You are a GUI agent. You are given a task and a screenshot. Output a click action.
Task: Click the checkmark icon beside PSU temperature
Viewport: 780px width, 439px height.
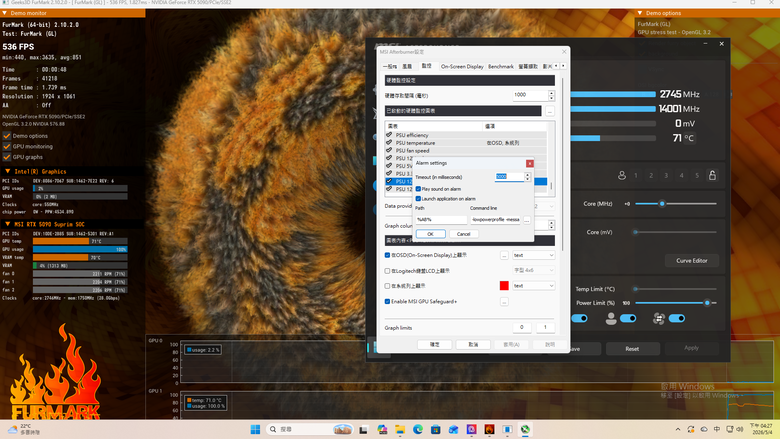point(389,143)
